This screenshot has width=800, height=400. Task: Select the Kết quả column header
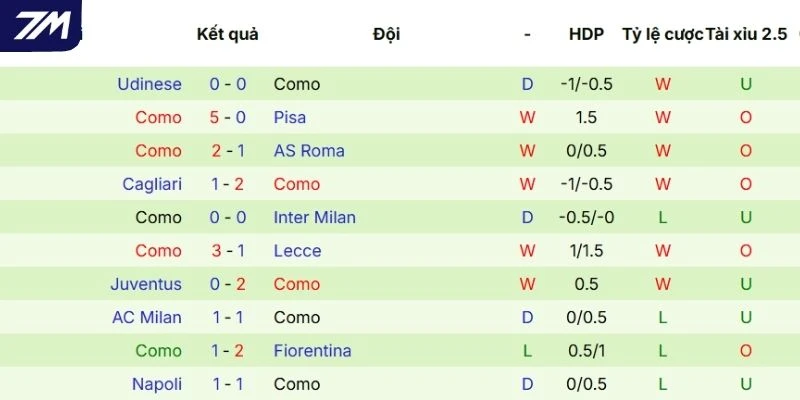point(227,34)
